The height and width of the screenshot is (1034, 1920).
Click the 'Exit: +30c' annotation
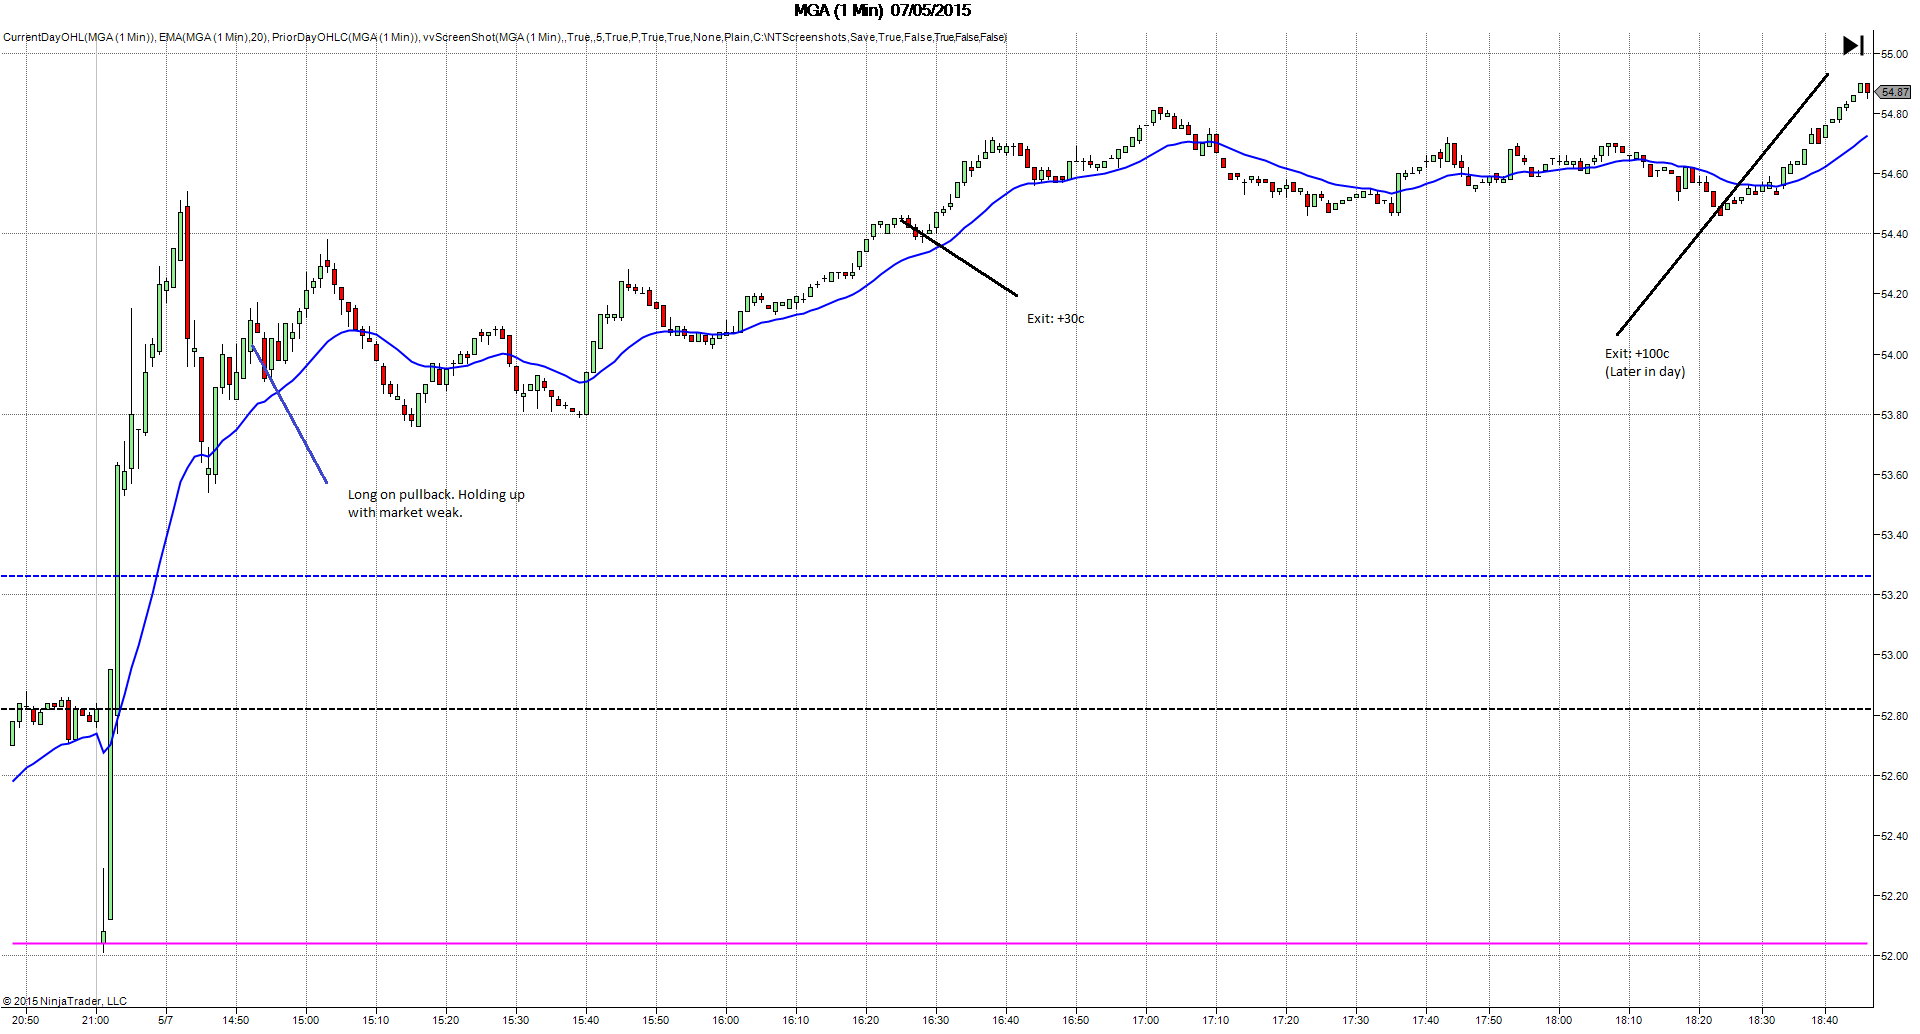pyautogui.click(x=1055, y=319)
